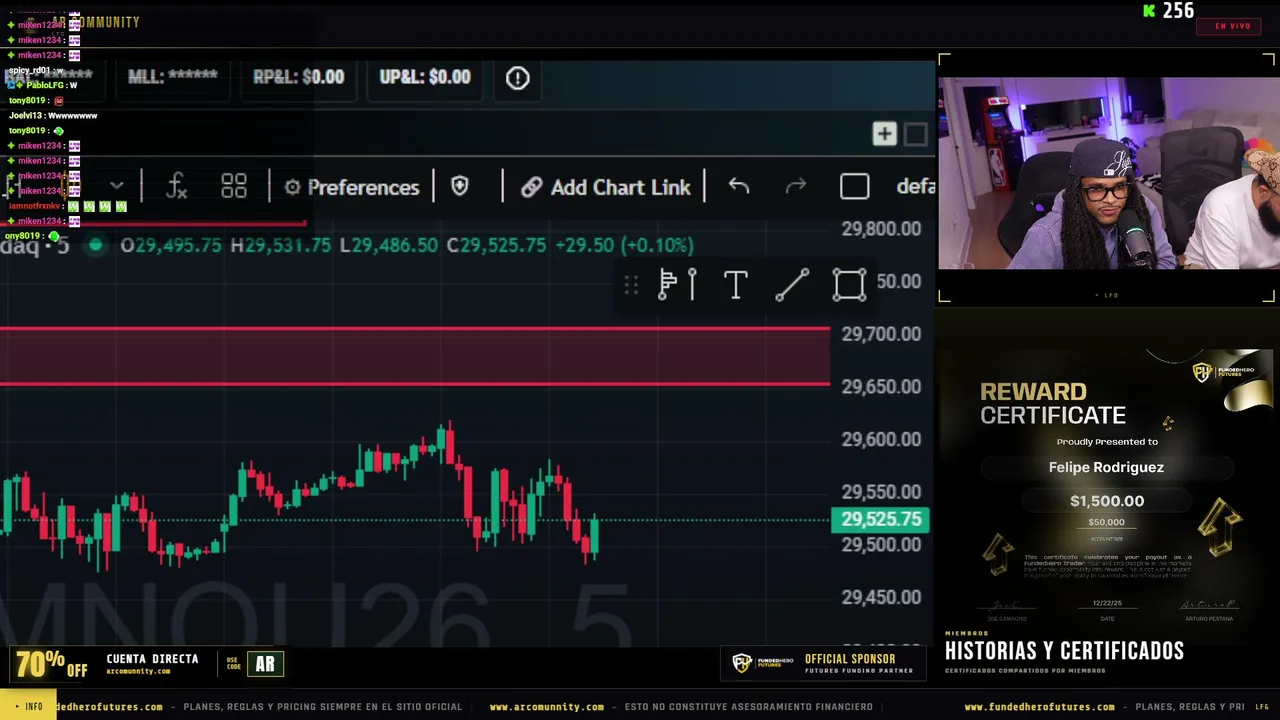Select the rectangle drawing tool
1280x720 pixels.
tap(849, 285)
